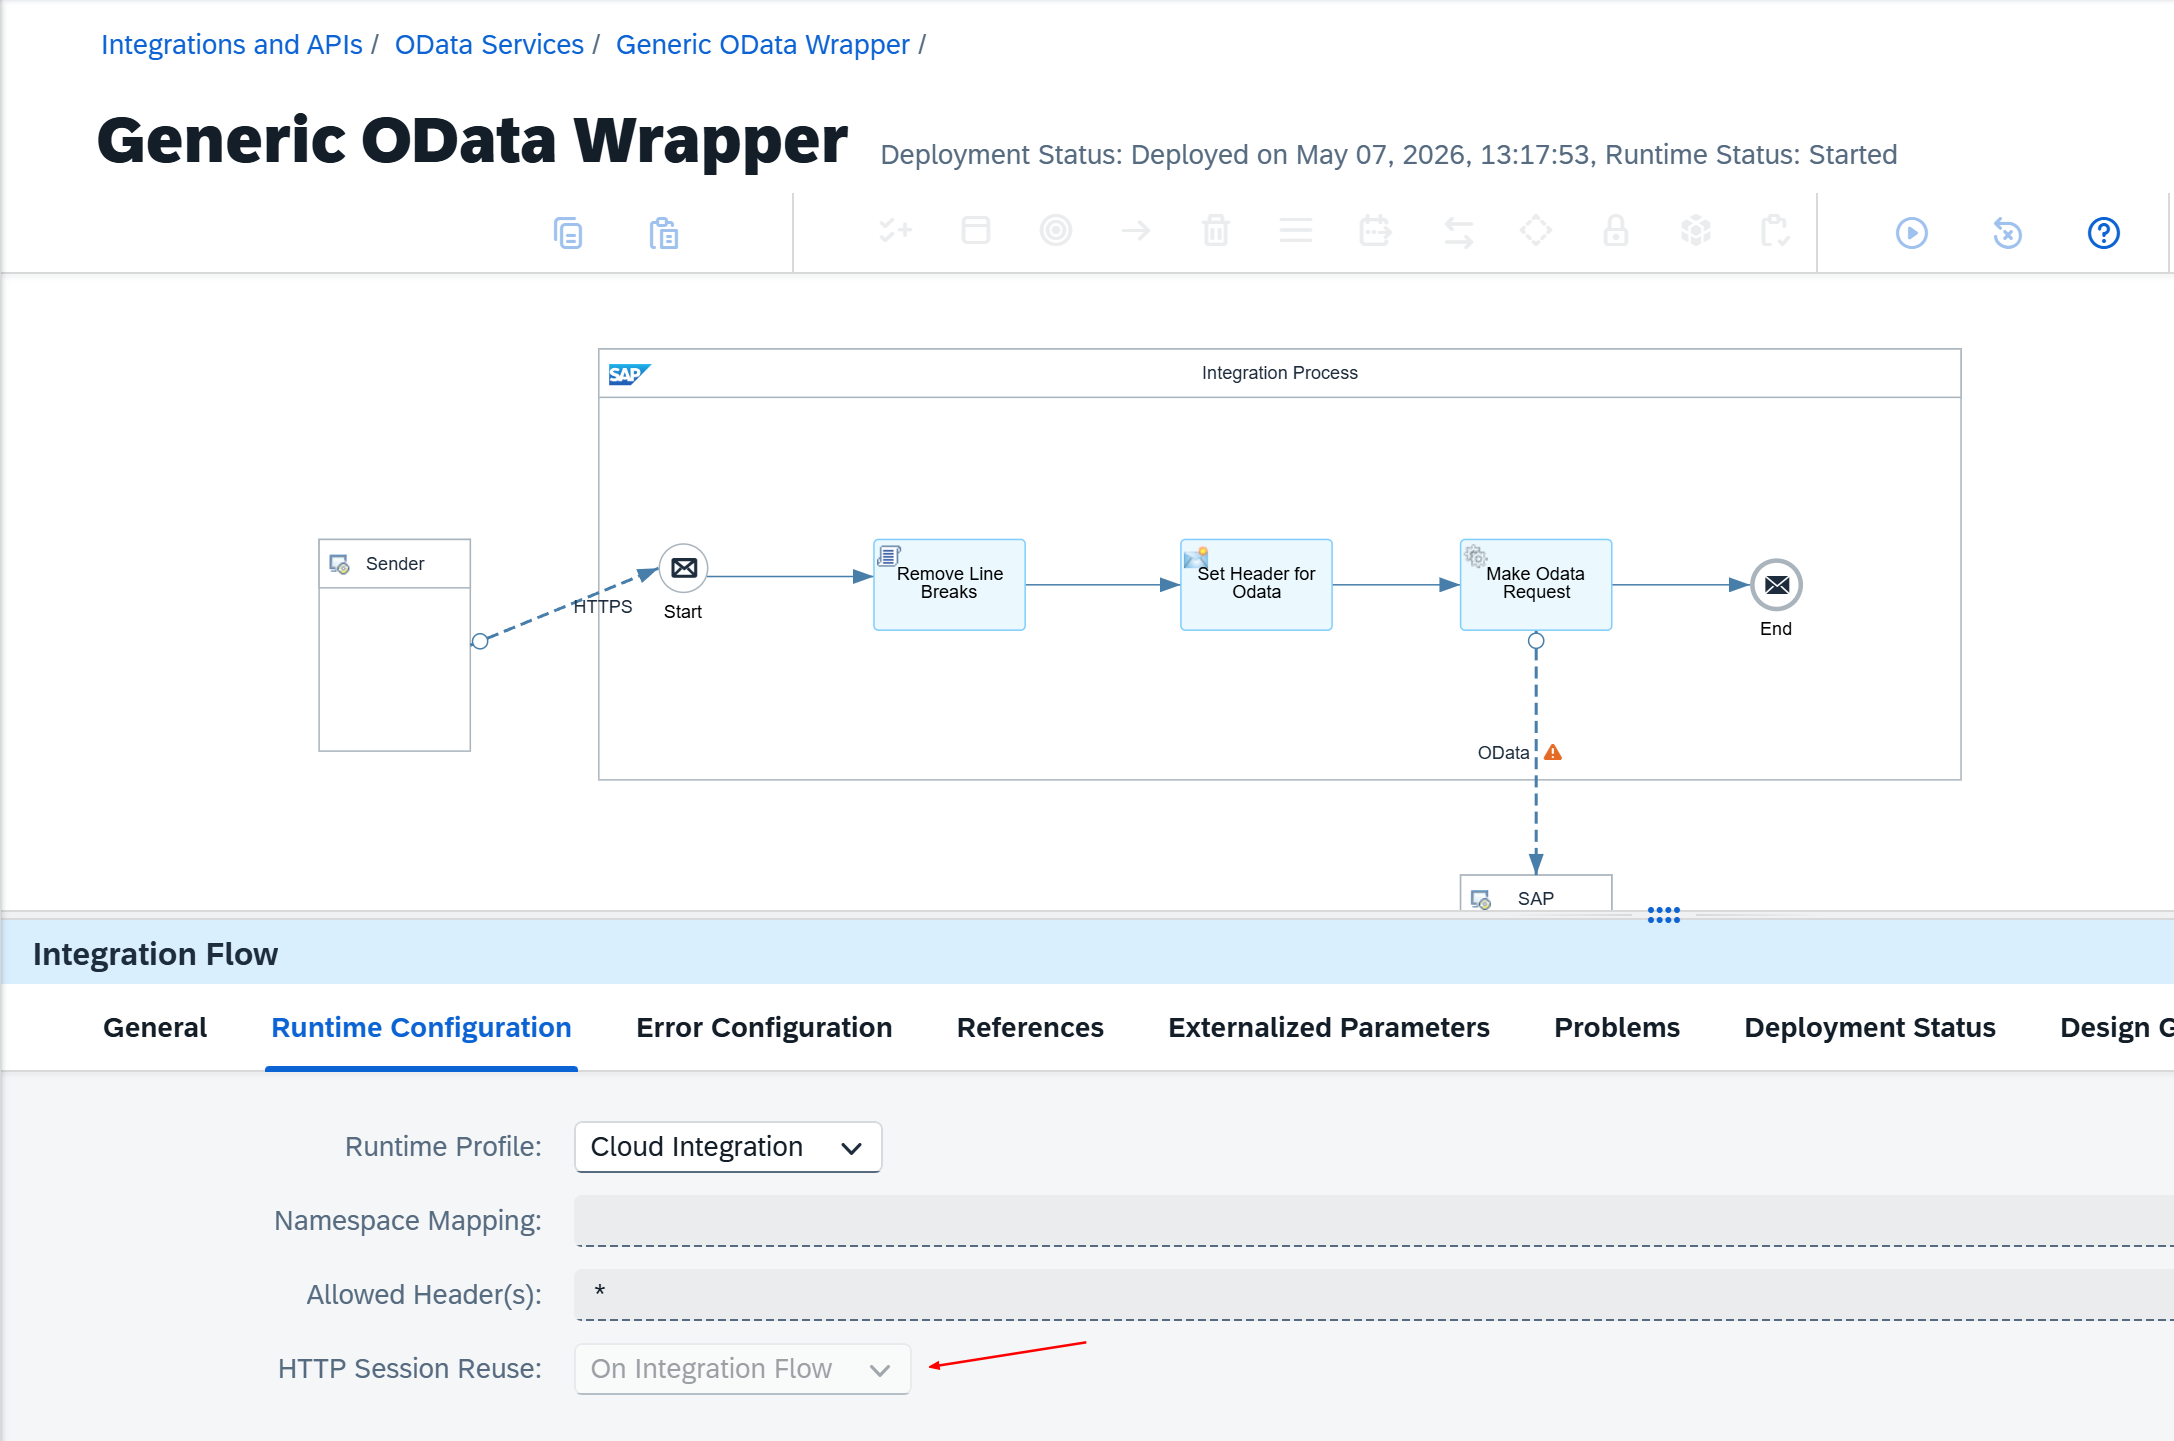This screenshot has height=1441, width=2174.
Task: Click the opposing arrows mapping icon
Action: tap(1458, 233)
